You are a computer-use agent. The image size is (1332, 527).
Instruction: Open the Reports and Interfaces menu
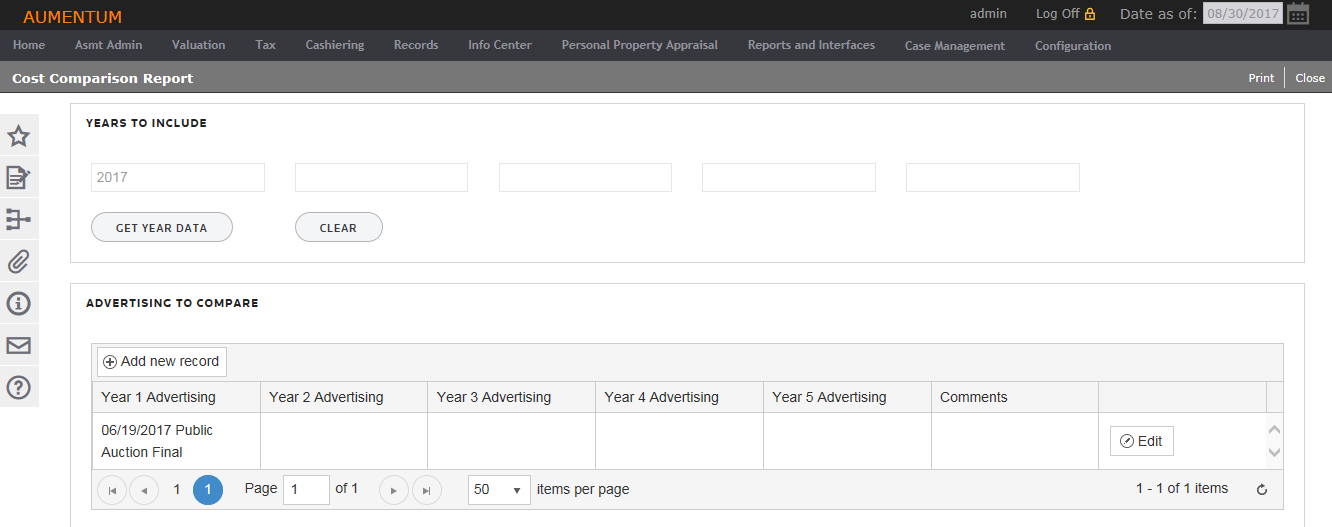click(x=811, y=45)
